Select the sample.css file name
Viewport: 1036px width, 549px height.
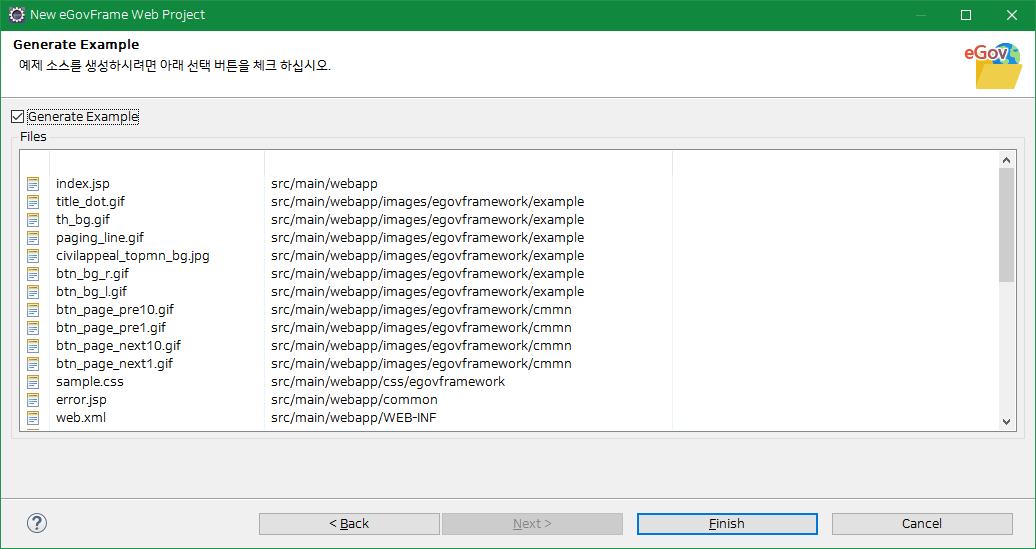click(90, 382)
